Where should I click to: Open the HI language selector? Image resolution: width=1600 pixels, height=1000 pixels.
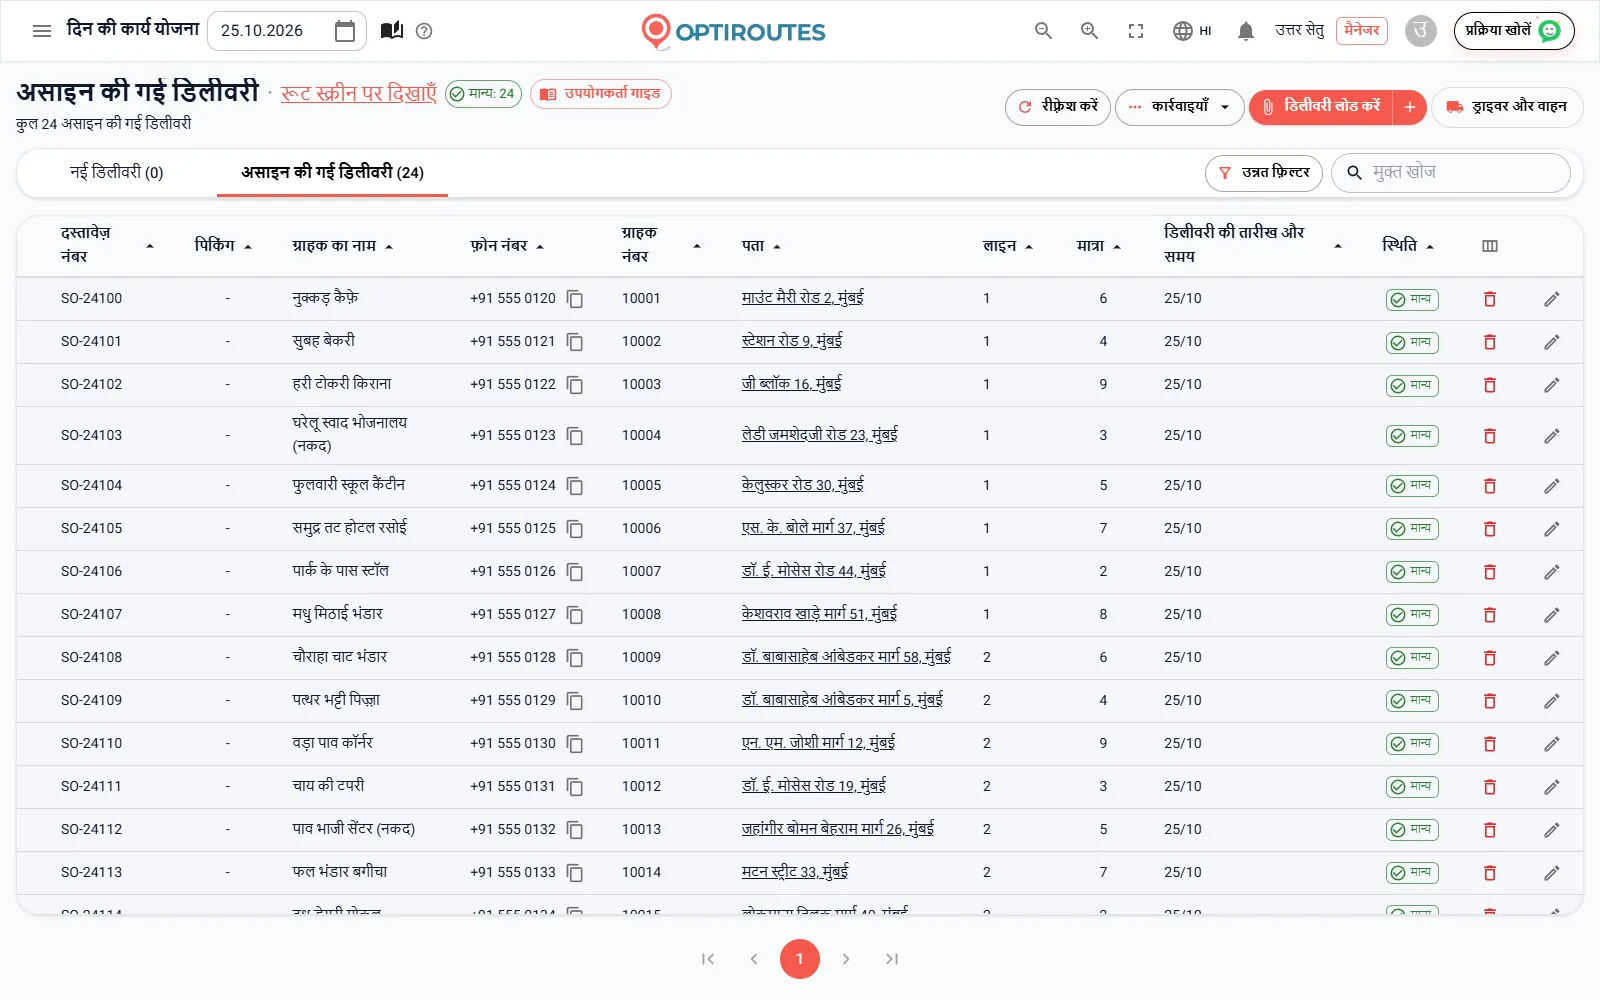[1192, 31]
